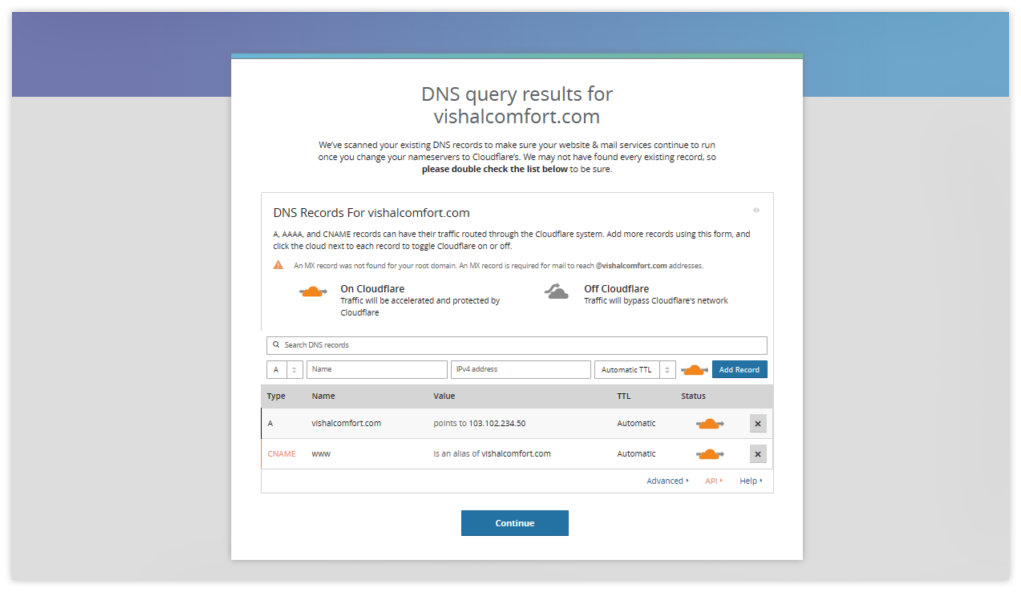Click the Continue button
This screenshot has width=1021, height=592.
coord(514,523)
